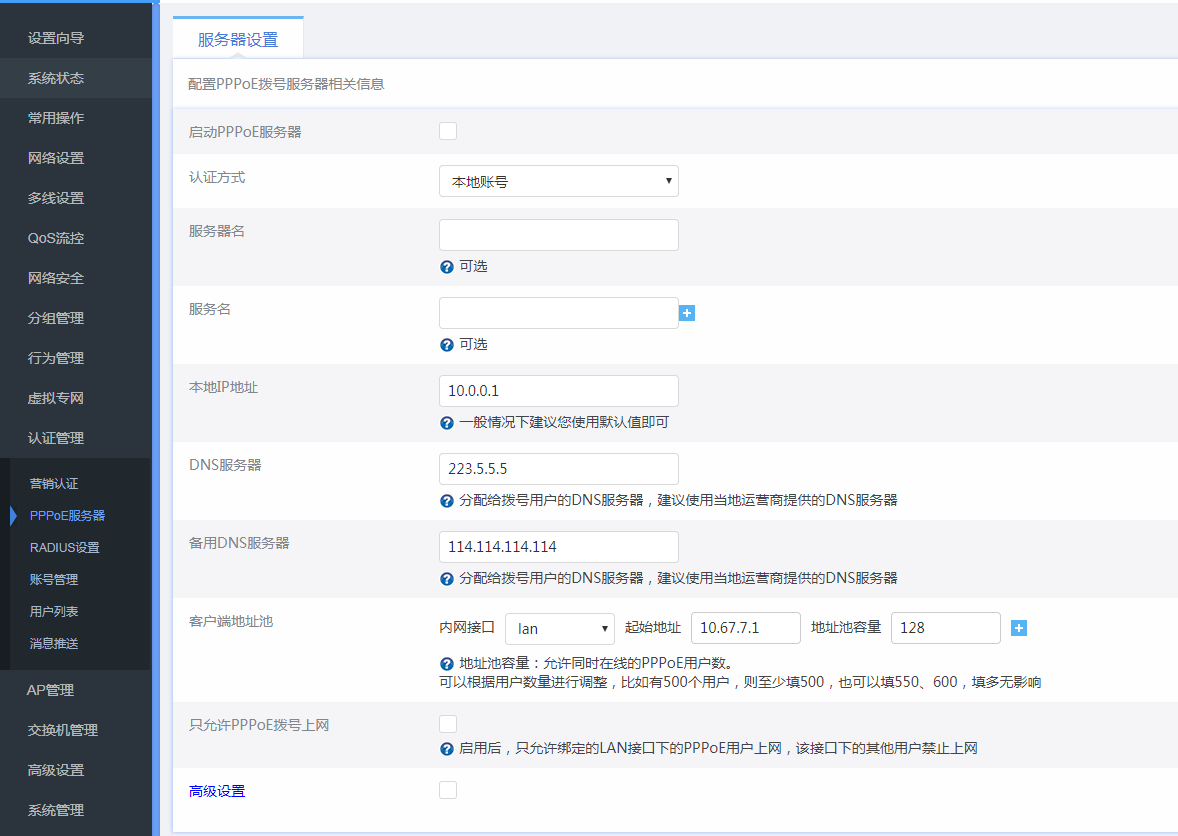Click help icon for 地址池容量 description
Image resolution: width=1178 pixels, height=836 pixels.
447,663
